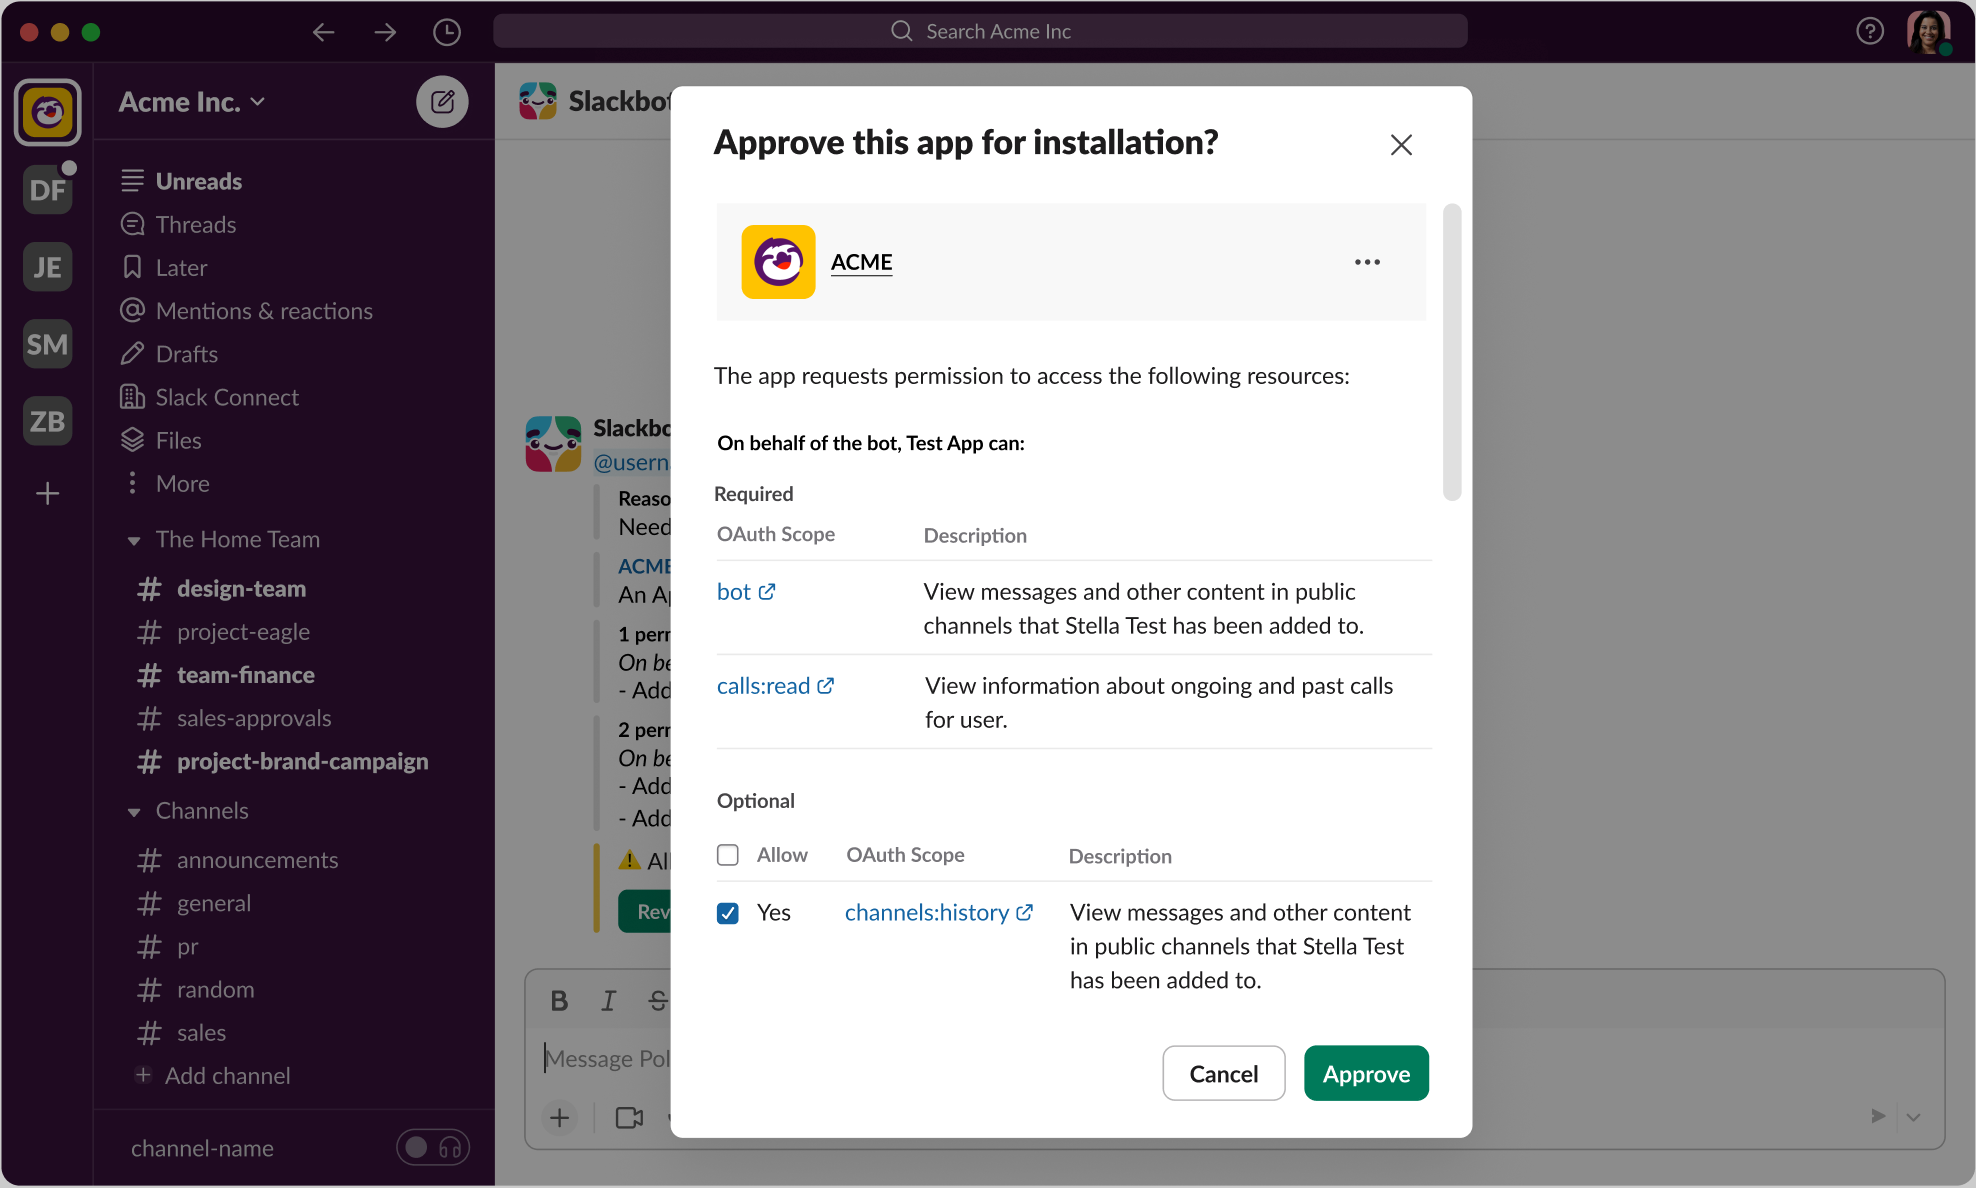Approve the app installation
The height and width of the screenshot is (1188, 1976).
point(1365,1073)
